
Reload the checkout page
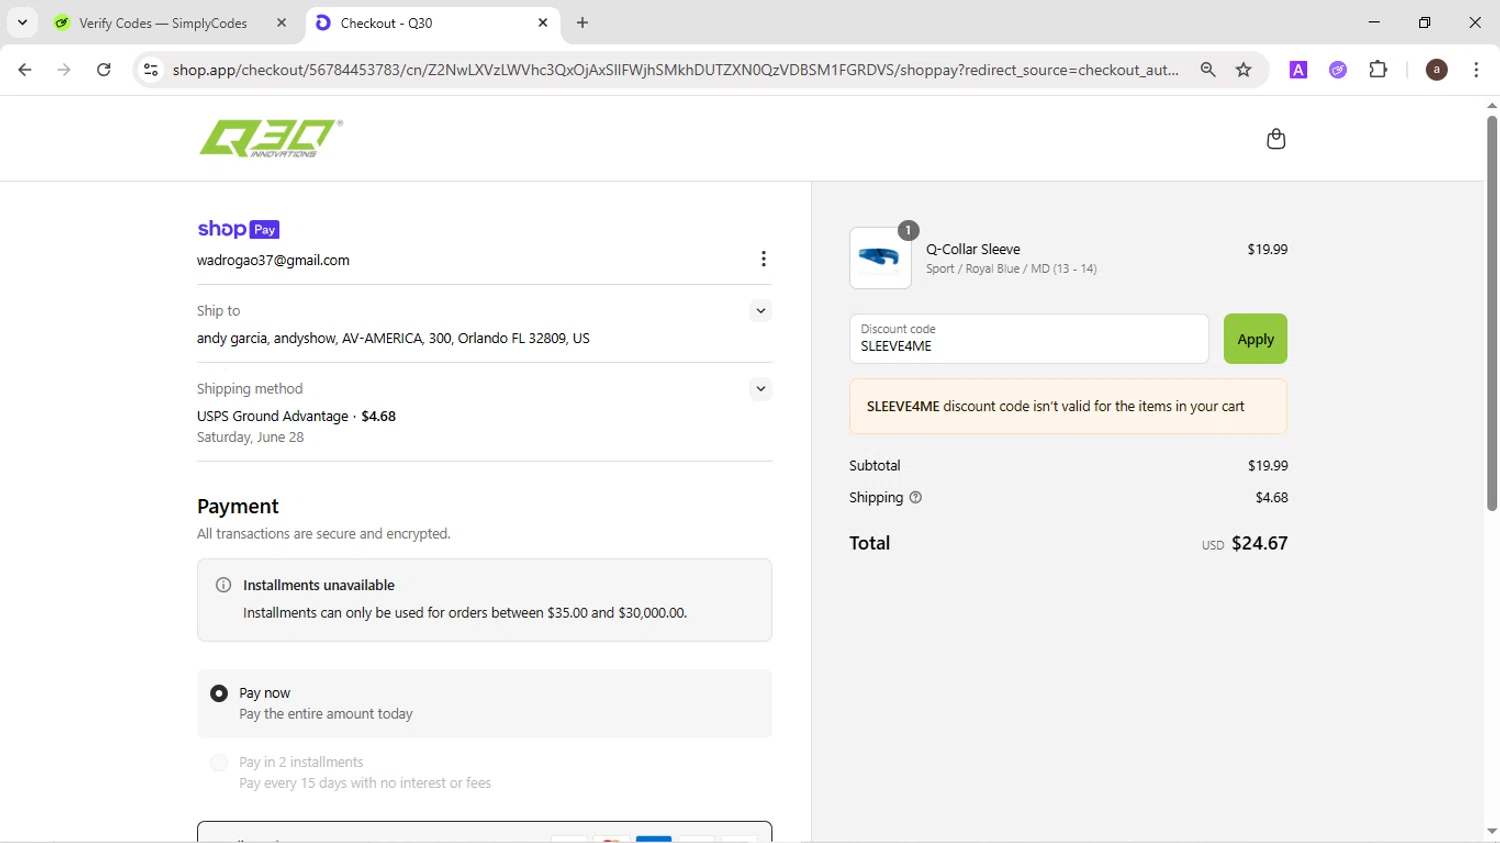104,70
